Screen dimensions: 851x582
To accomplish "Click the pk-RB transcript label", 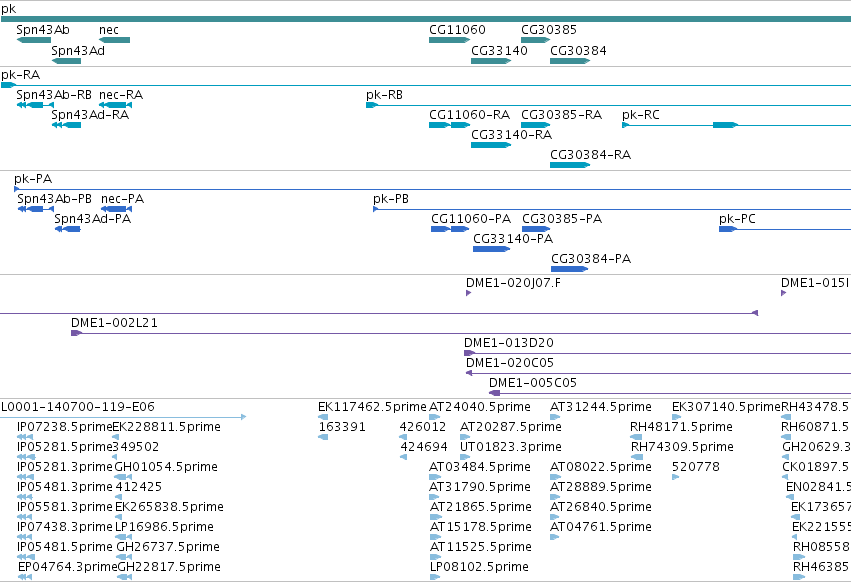I will pos(384,95).
